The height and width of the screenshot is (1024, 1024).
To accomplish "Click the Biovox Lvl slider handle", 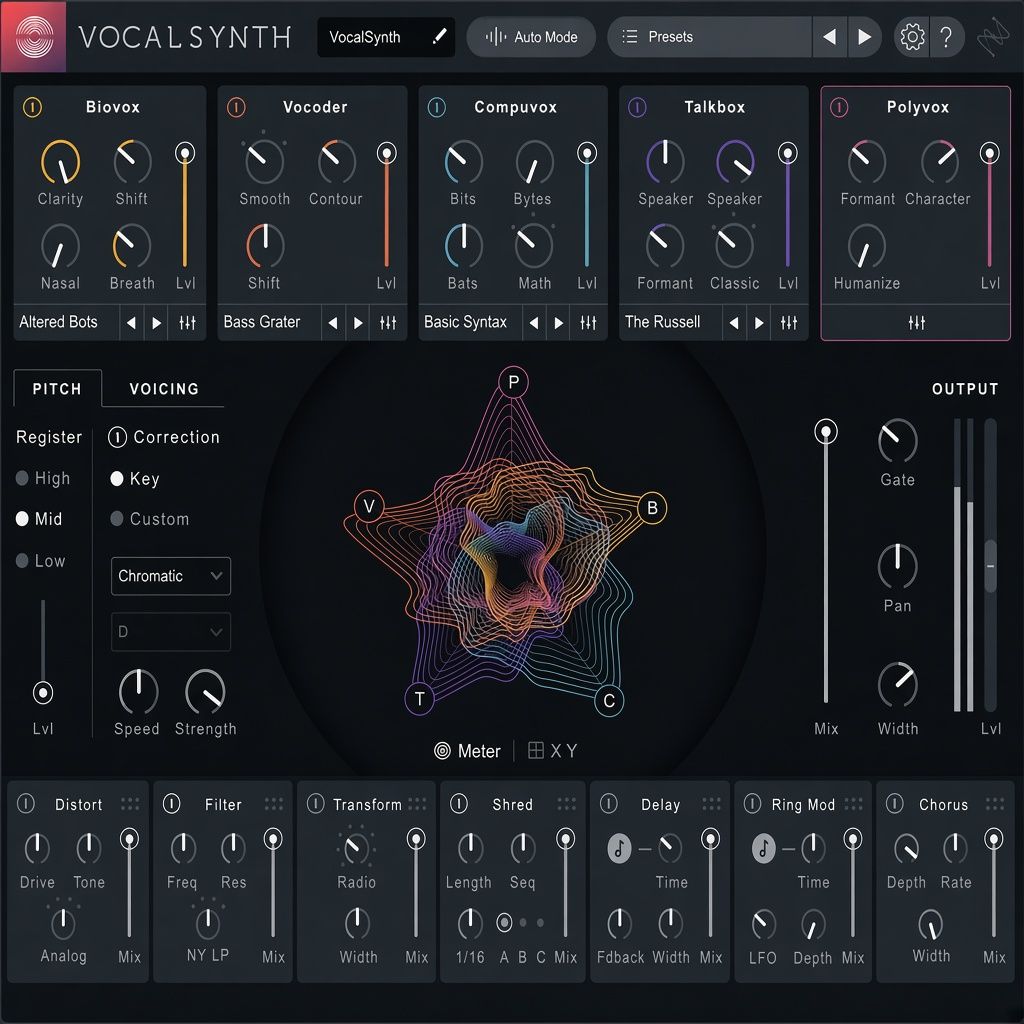I will (x=185, y=153).
